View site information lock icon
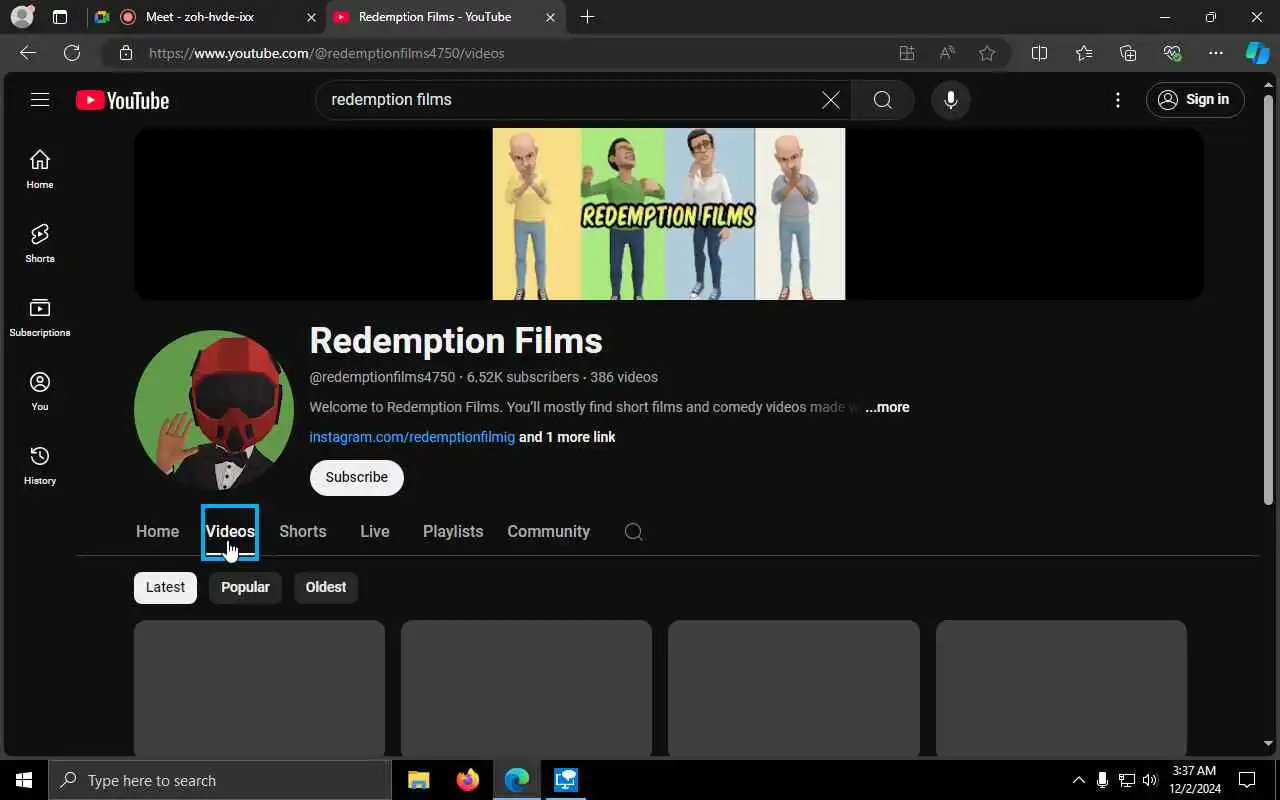 tap(126, 53)
